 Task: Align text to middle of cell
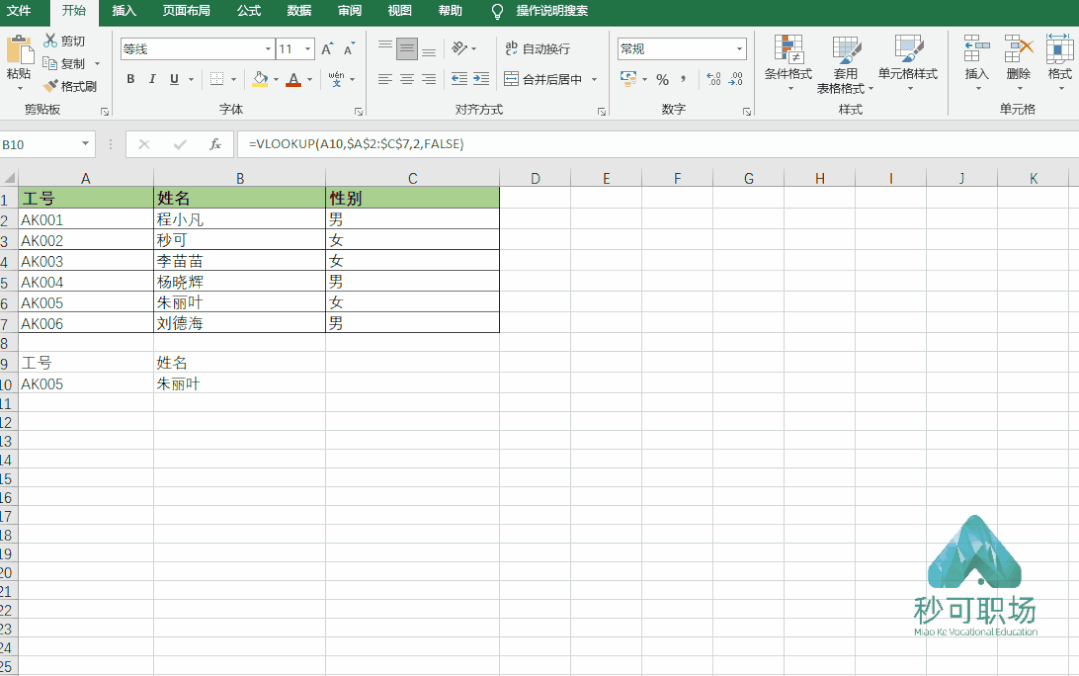(x=407, y=48)
